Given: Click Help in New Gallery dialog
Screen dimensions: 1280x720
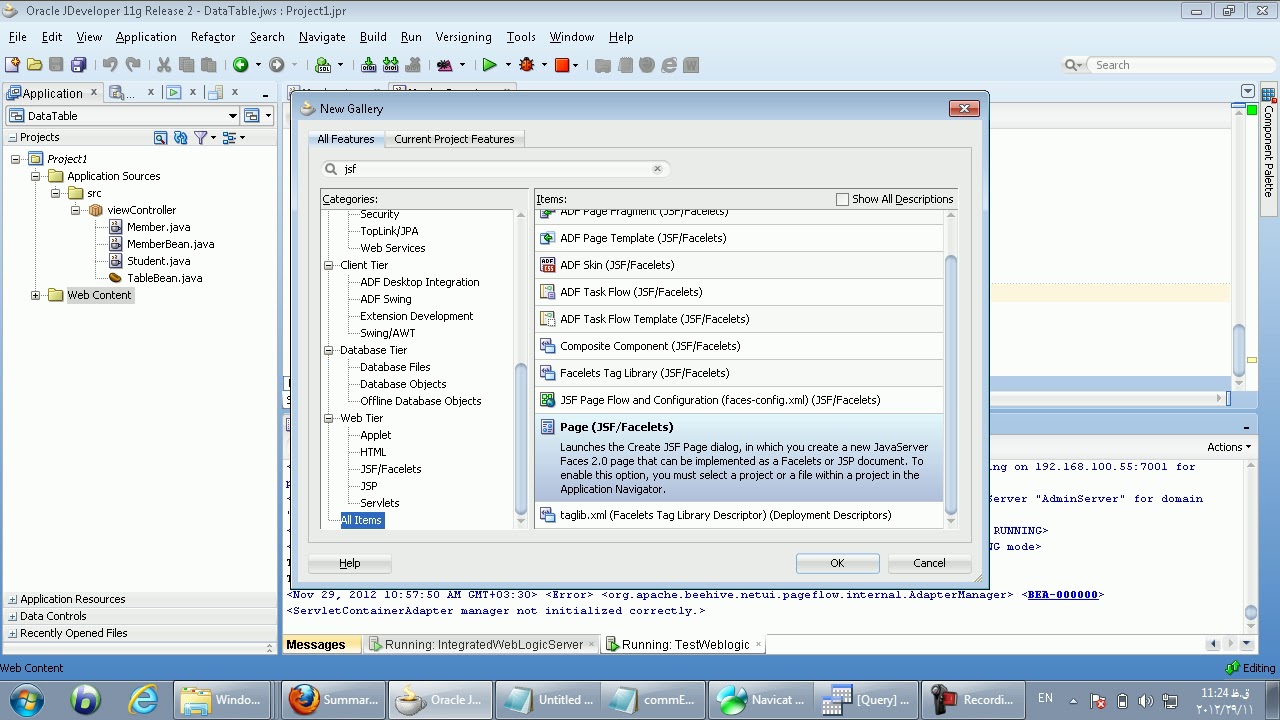Looking at the screenshot, I should [349, 563].
